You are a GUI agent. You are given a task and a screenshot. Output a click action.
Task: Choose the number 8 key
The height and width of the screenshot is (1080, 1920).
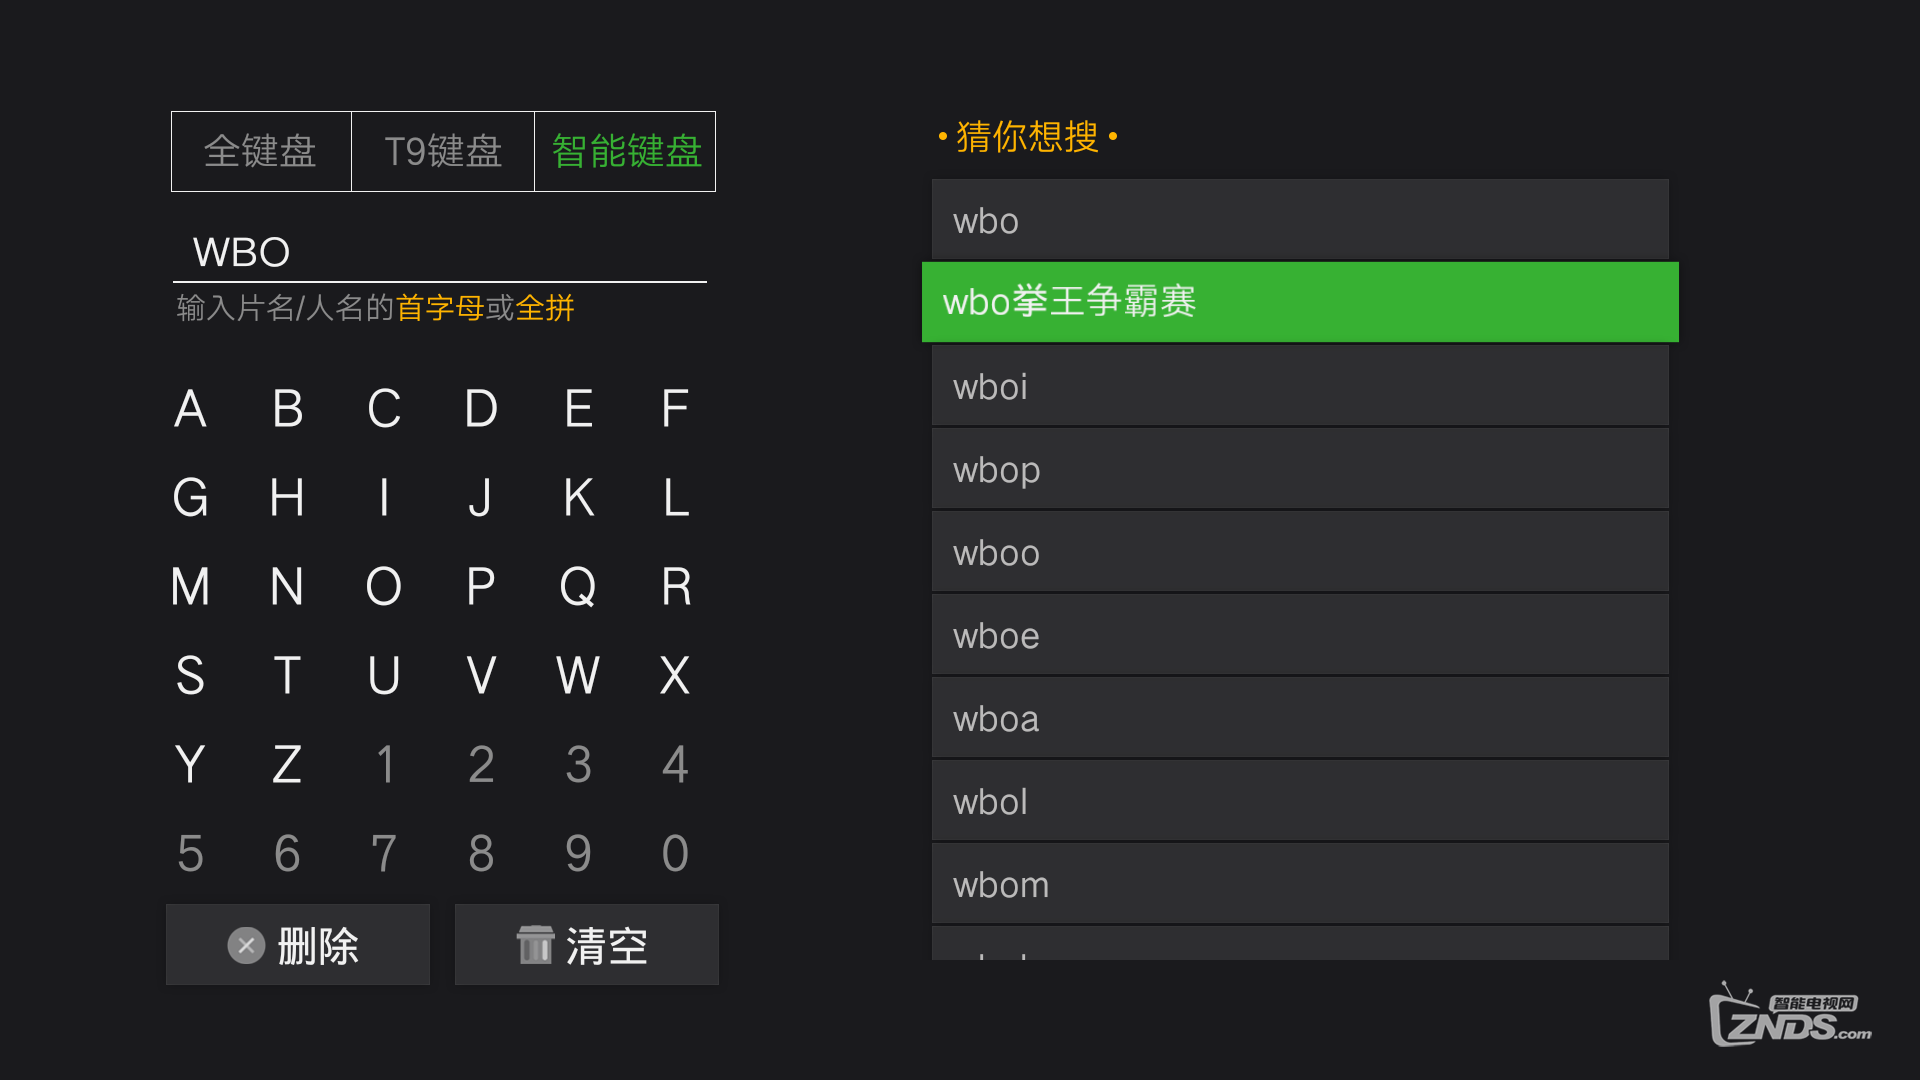481,854
